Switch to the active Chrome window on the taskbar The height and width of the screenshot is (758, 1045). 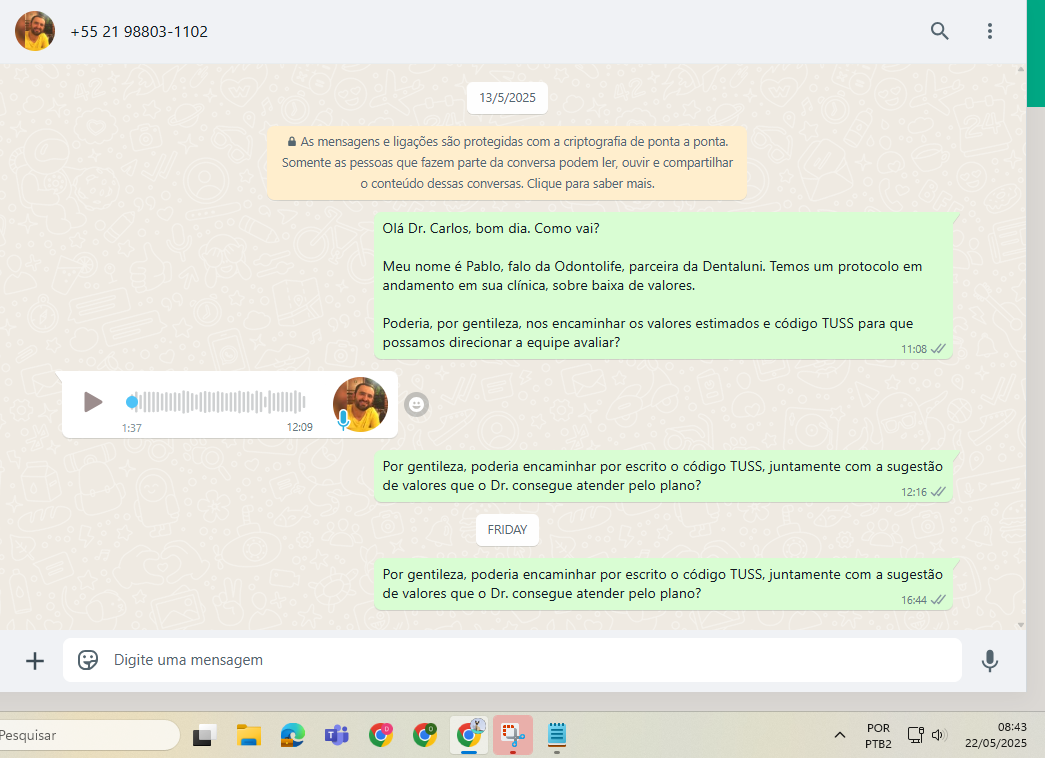tap(470, 735)
